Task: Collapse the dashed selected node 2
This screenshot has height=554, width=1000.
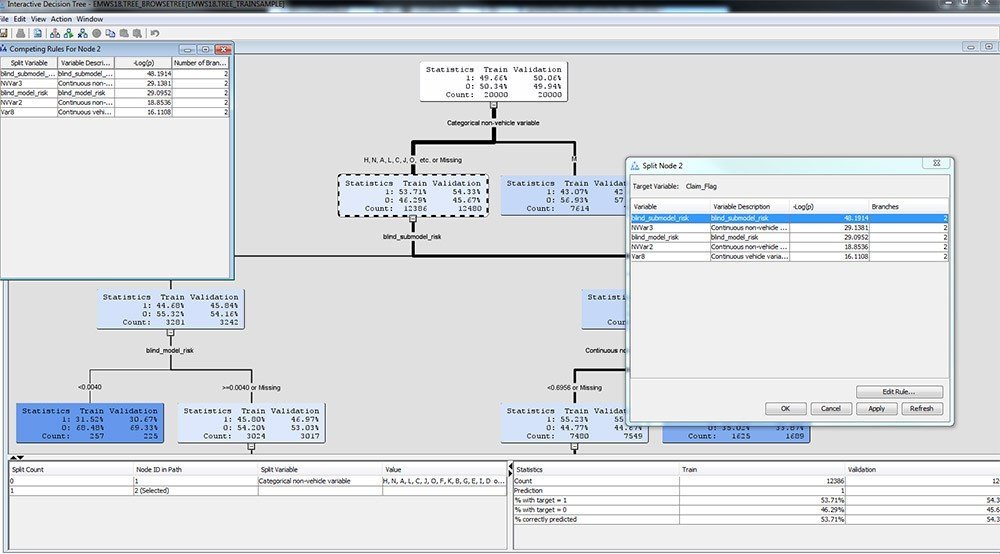Action: tap(412, 219)
